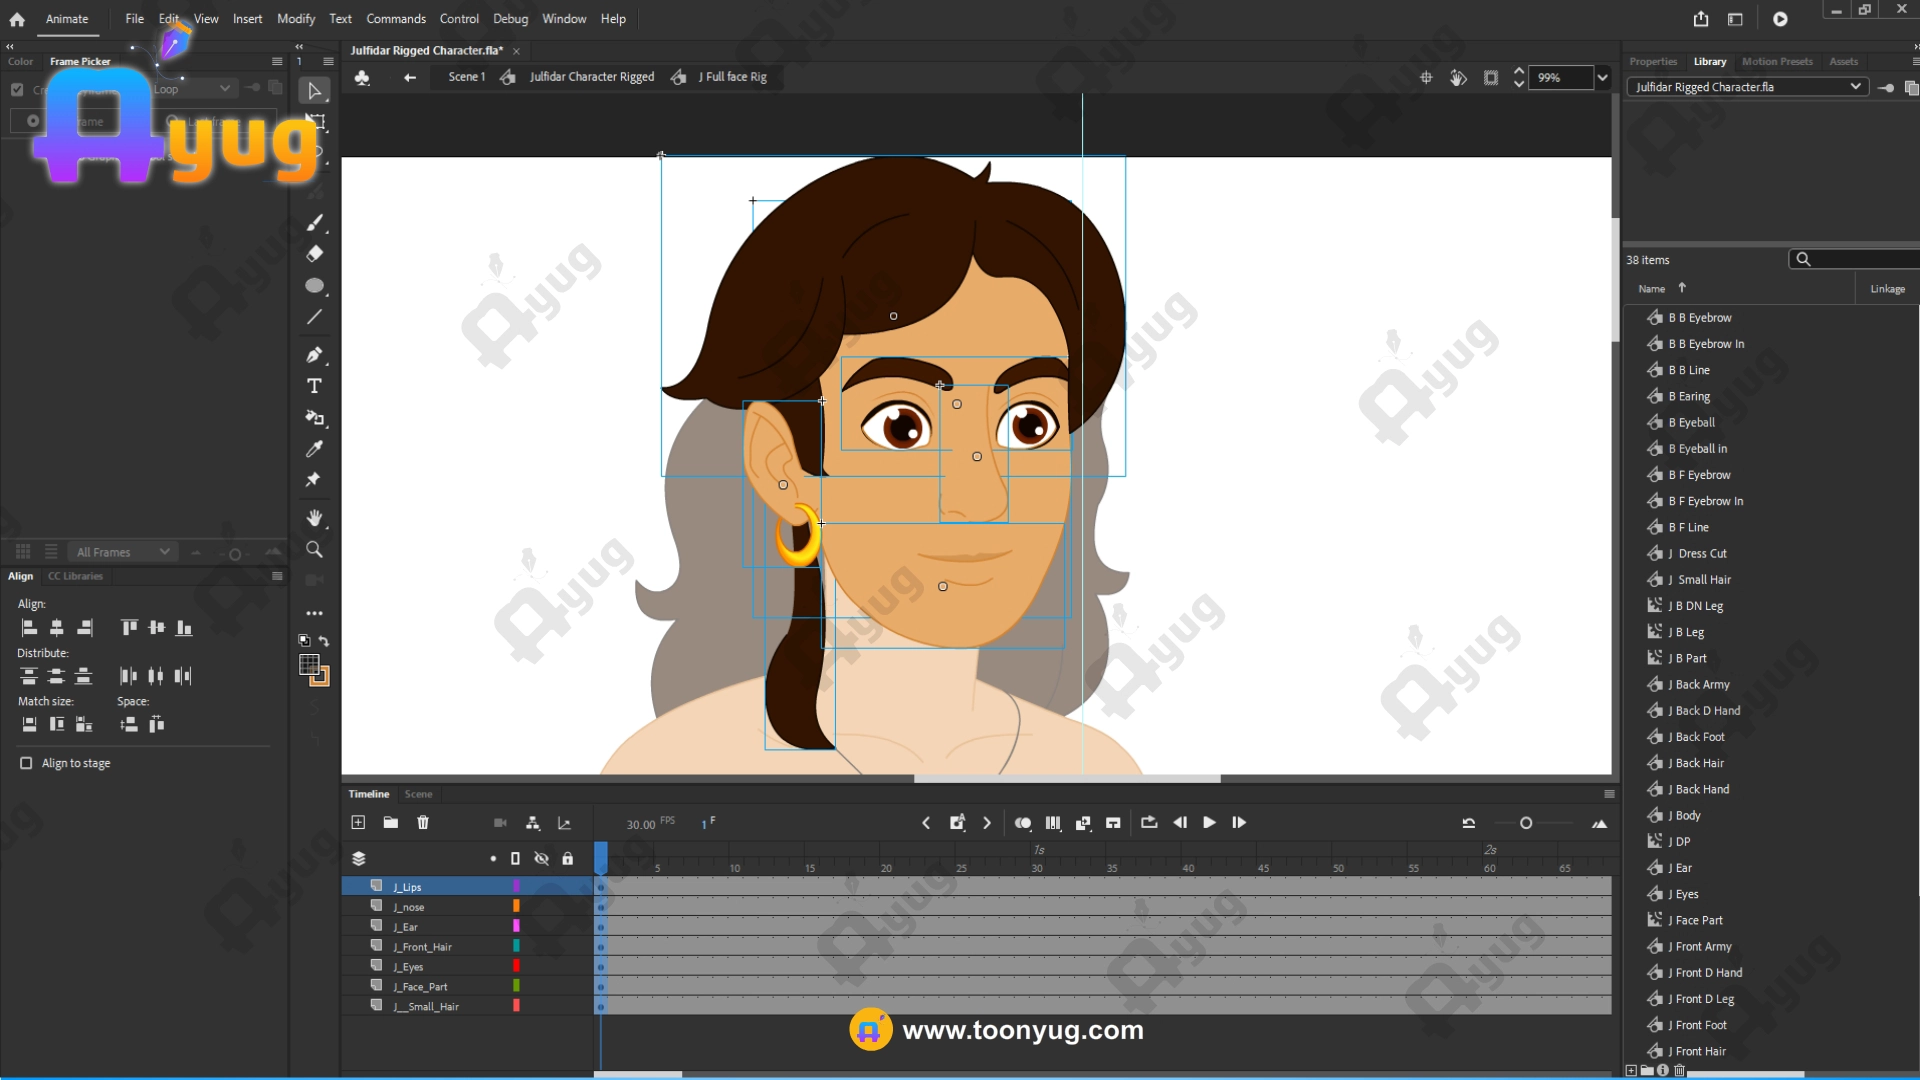The width and height of the screenshot is (1920, 1080).
Task: Delete the selected timeline layer
Action: pyautogui.click(x=423, y=822)
